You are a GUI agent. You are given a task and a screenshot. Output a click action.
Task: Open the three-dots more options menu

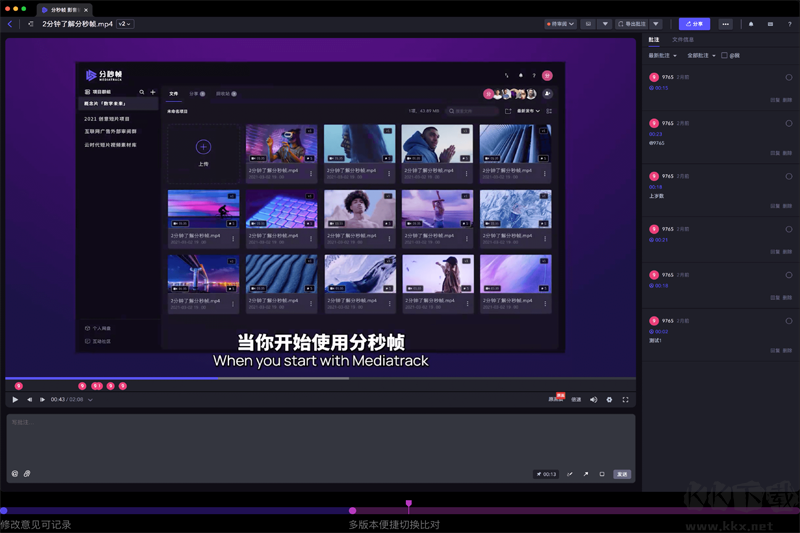(725, 24)
